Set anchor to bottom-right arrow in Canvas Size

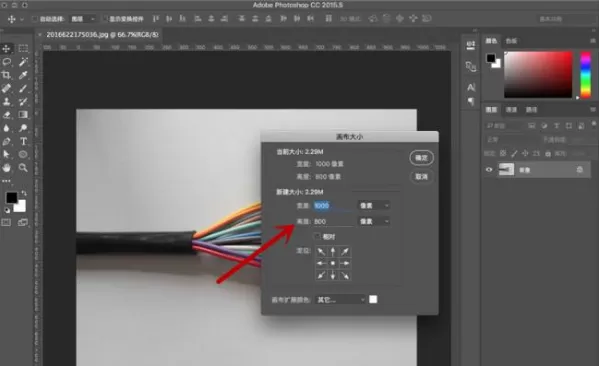345,275
